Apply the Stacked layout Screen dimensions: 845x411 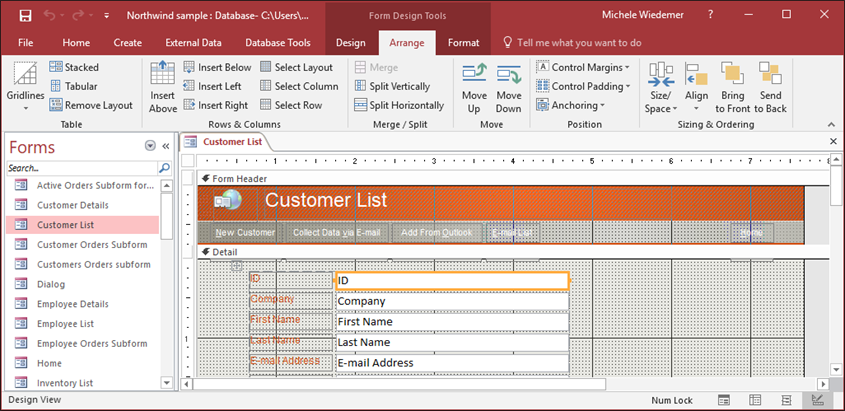click(74, 67)
